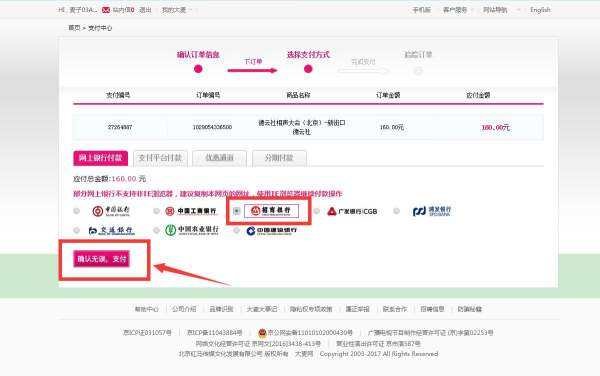Click the pink payable amount 160.00元
Viewport: 600px width, 376px height.
point(496,127)
